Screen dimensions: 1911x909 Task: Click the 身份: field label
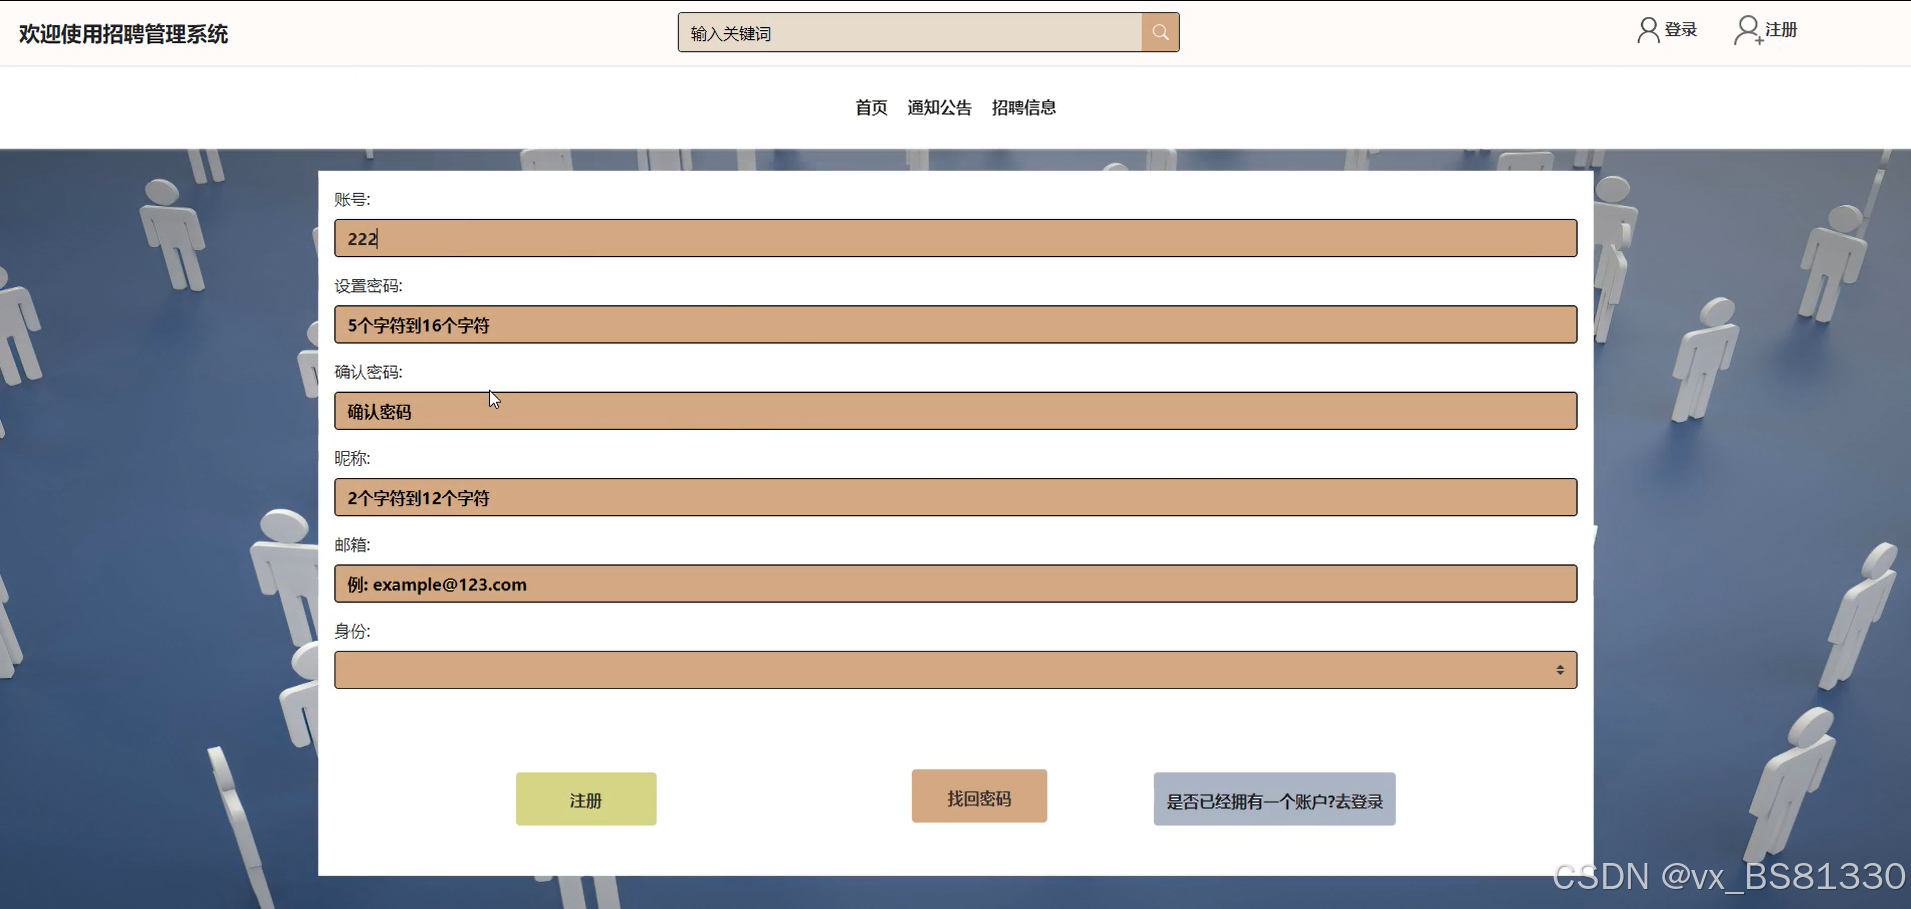(x=352, y=631)
